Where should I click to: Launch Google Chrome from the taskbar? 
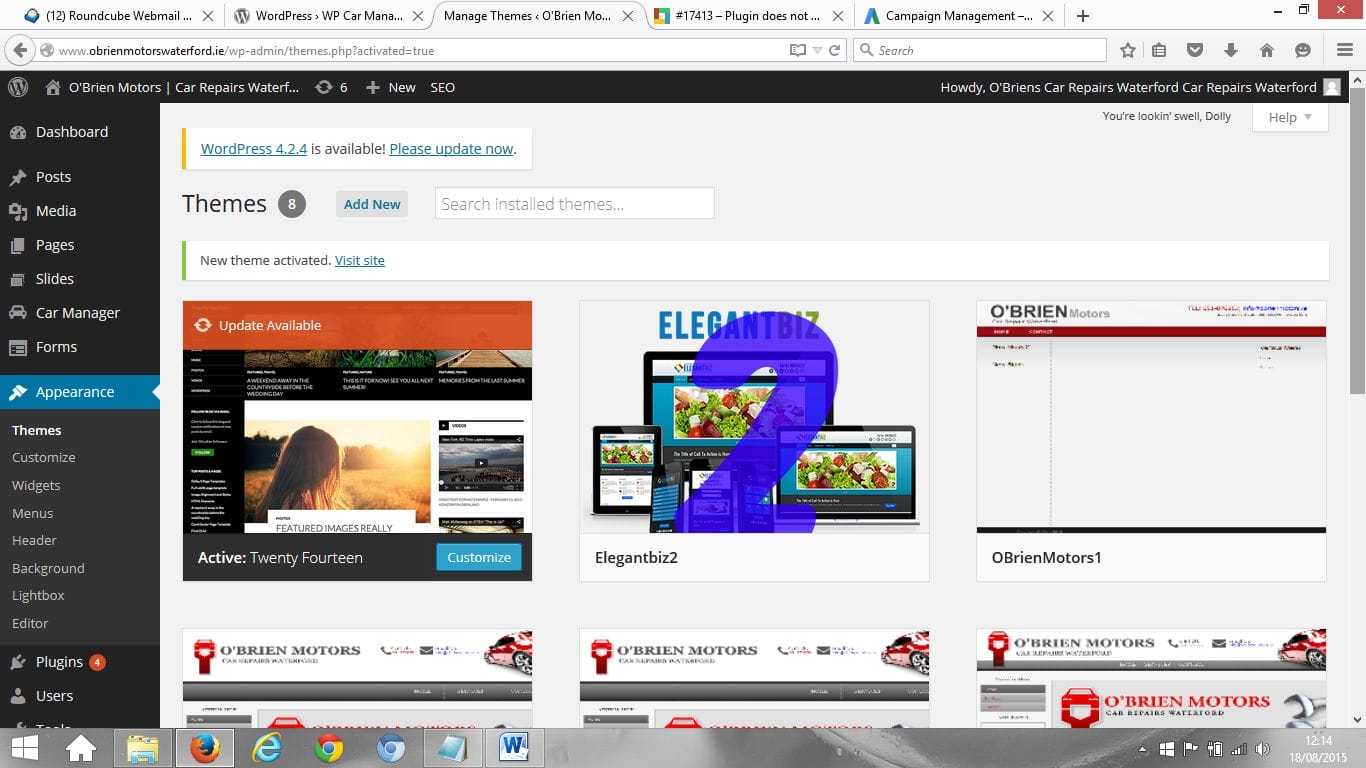click(x=328, y=748)
